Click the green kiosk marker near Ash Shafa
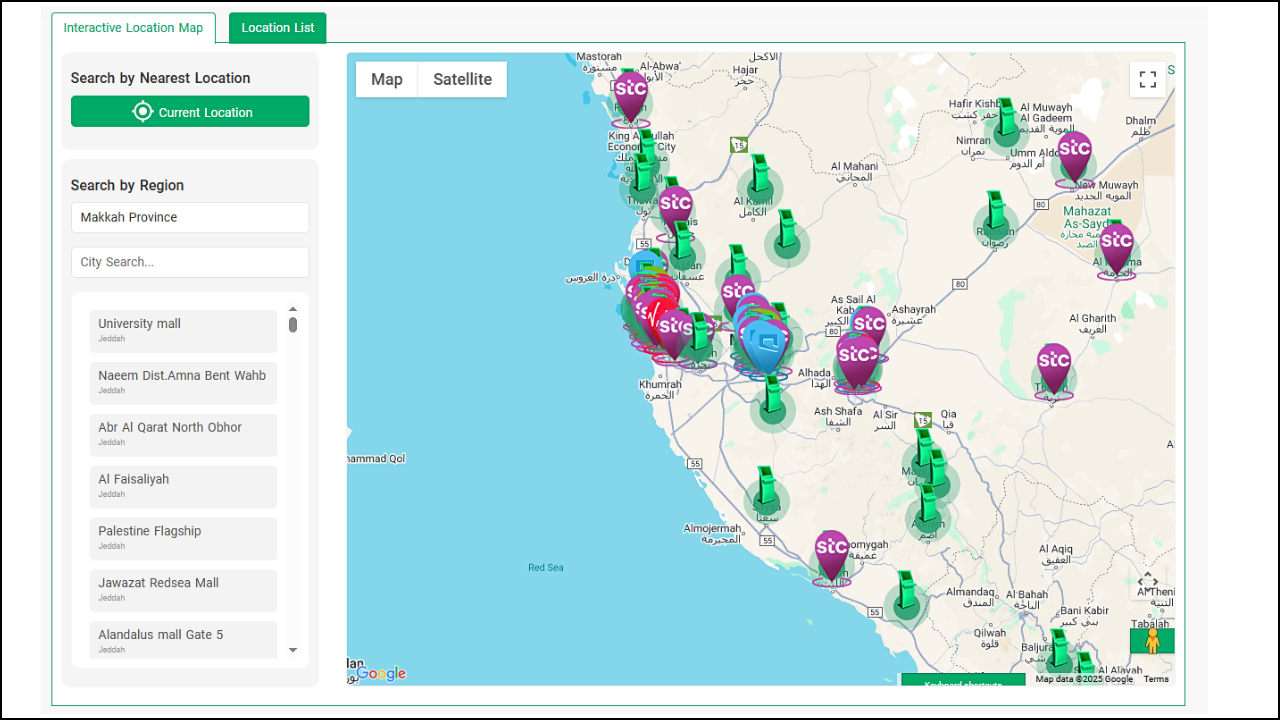 pyautogui.click(x=771, y=402)
